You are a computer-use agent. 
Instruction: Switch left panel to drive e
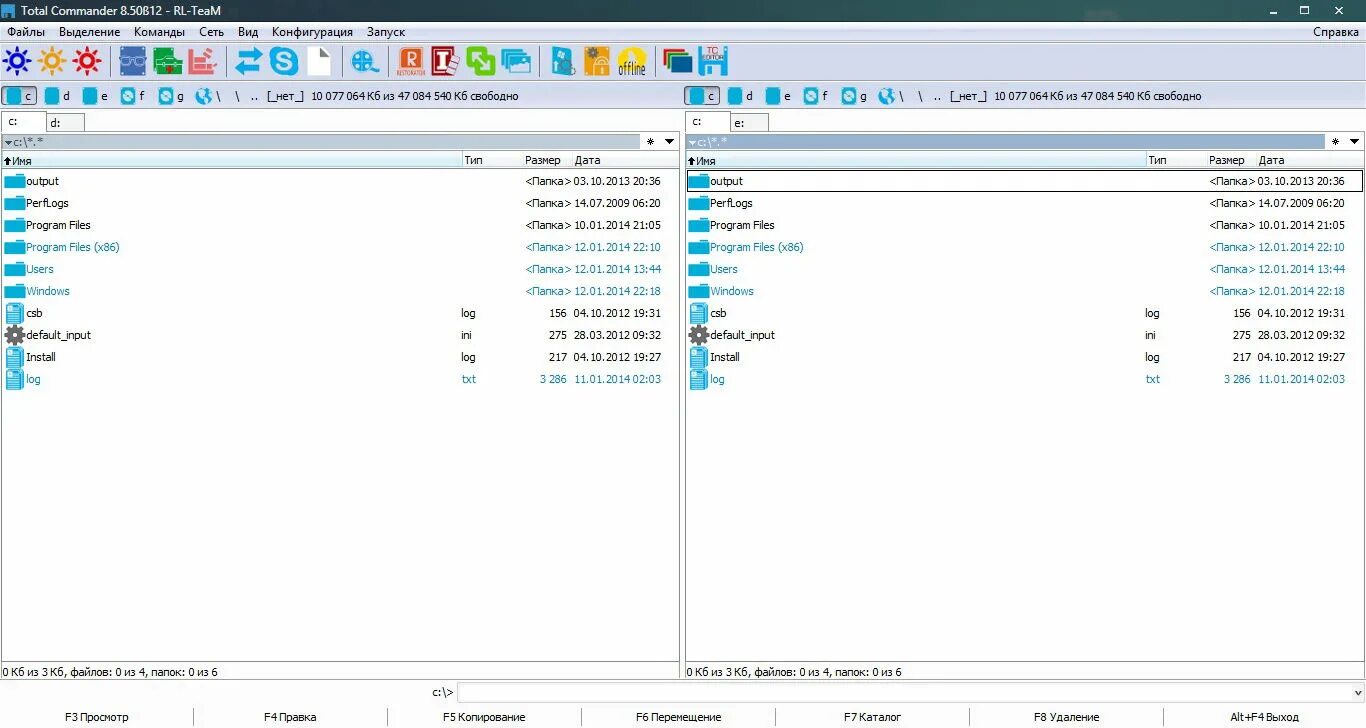click(x=94, y=96)
